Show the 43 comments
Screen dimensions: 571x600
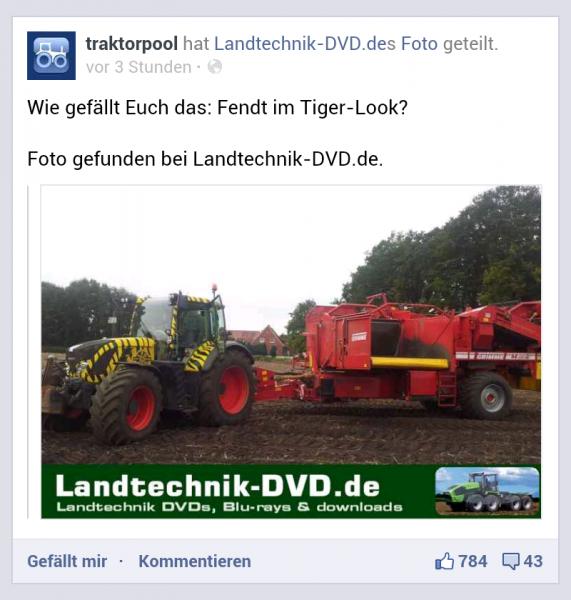(533, 561)
